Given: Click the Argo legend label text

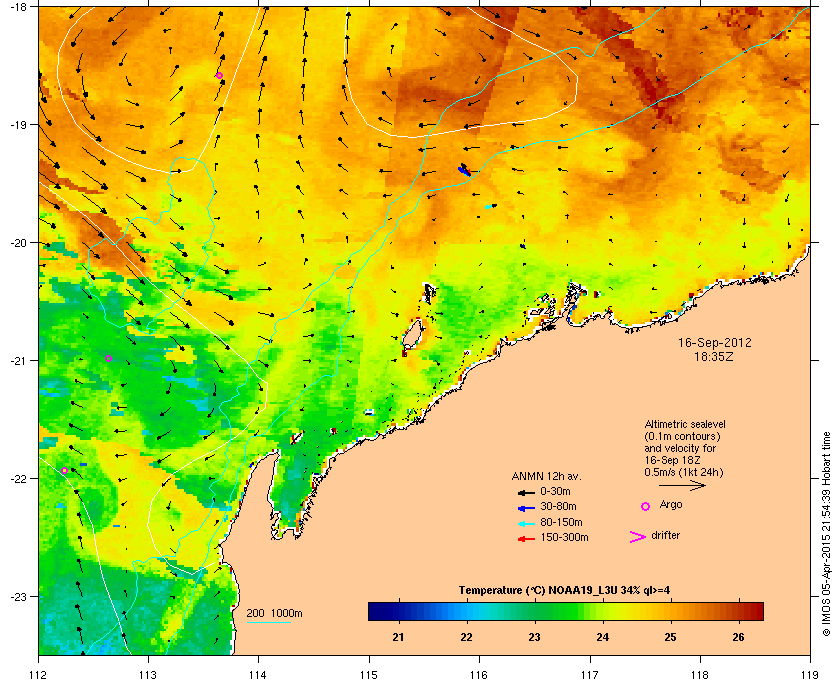Looking at the screenshot, I should (x=671, y=505).
